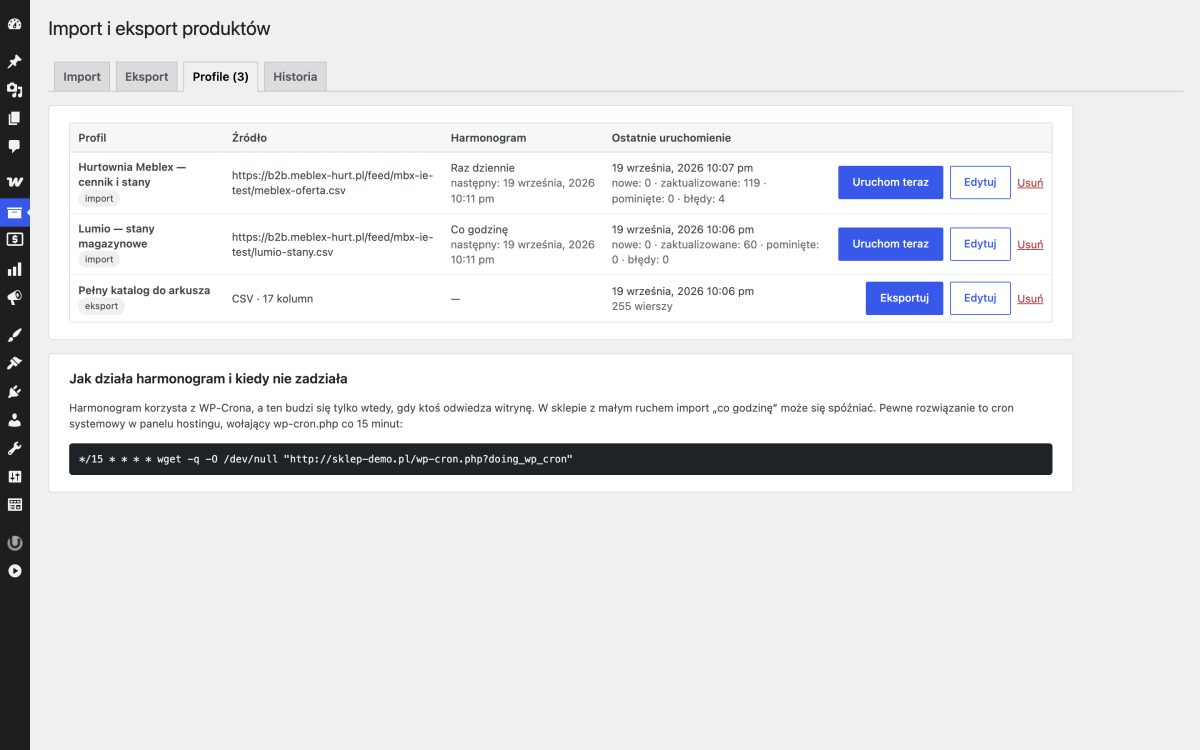This screenshot has width=1200, height=750.
Task: Open the Media library icon
Action: [15, 90]
